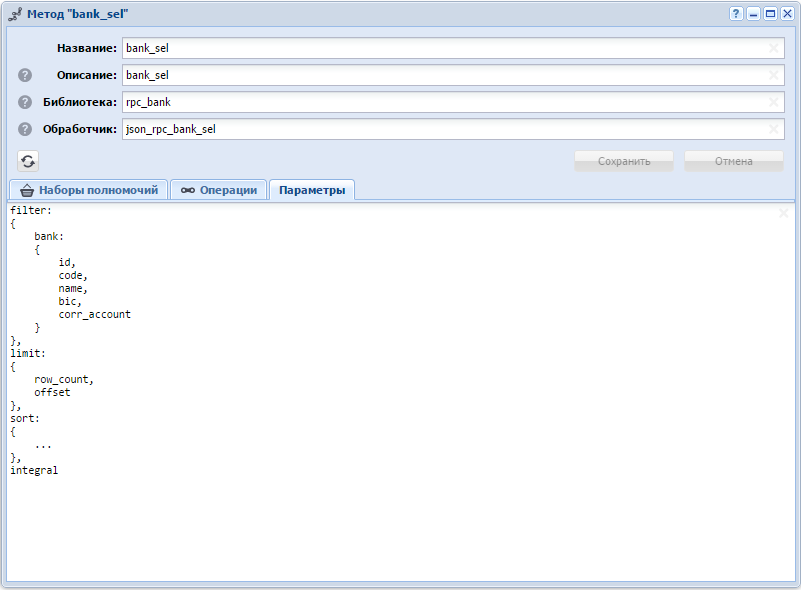Click the refresh icon button
Image resolution: width=801 pixels, height=590 pixels.
(28, 161)
